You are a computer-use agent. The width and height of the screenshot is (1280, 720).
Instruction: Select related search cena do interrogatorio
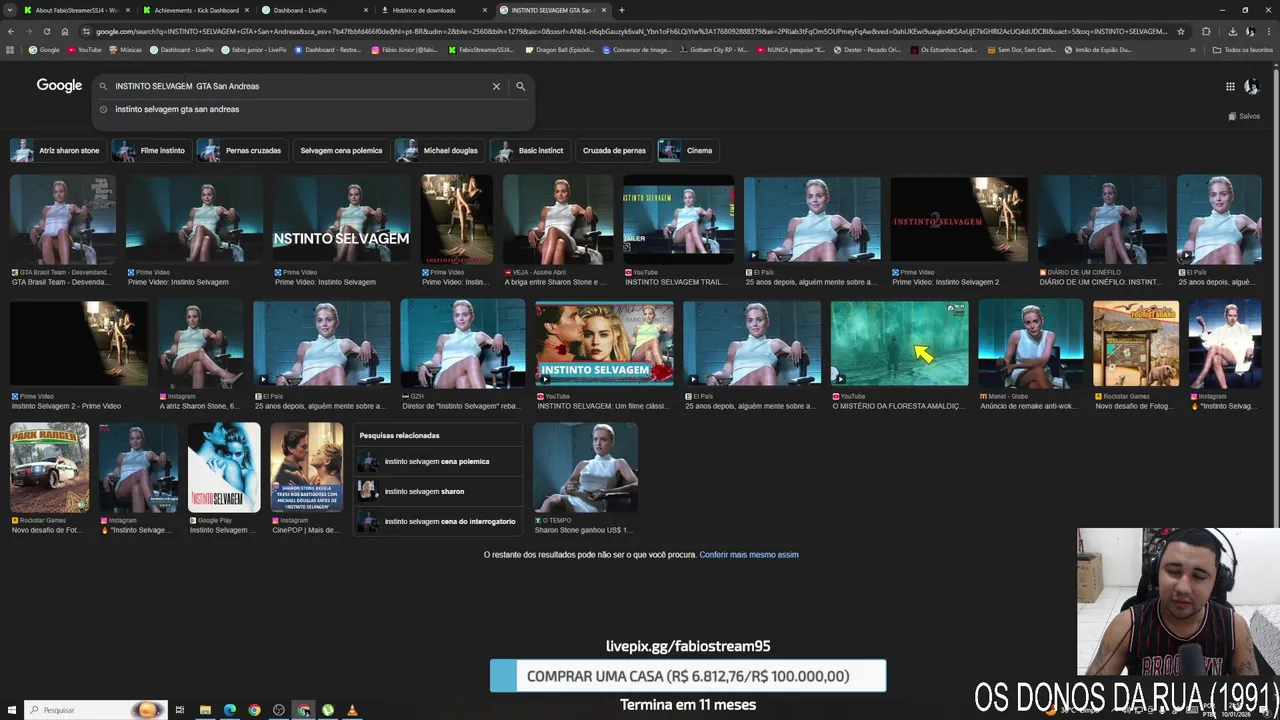[x=438, y=521]
